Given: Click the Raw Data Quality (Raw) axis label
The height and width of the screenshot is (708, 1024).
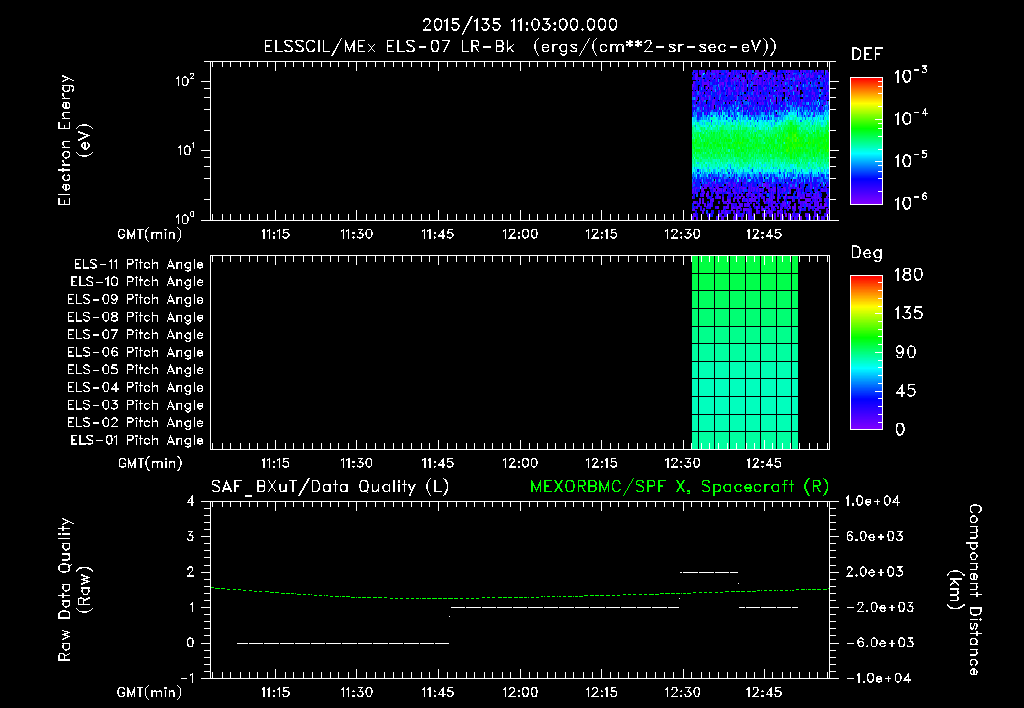Looking at the screenshot, I should click(74, 590).
